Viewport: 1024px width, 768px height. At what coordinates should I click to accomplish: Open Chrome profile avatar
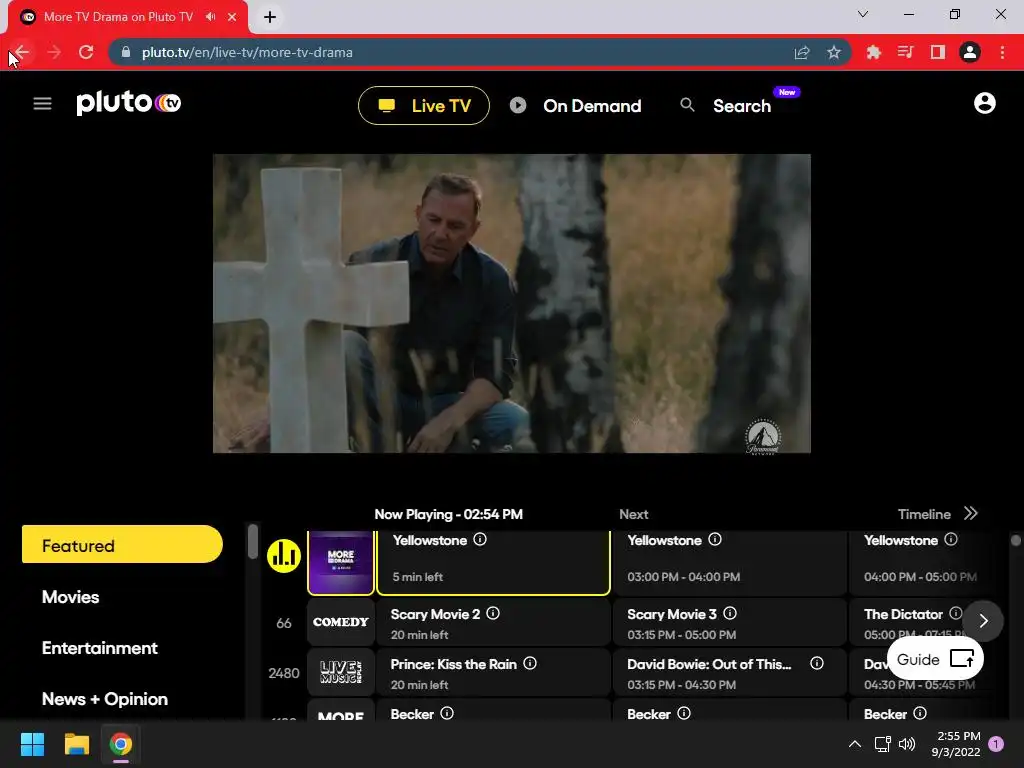(970, 52)
